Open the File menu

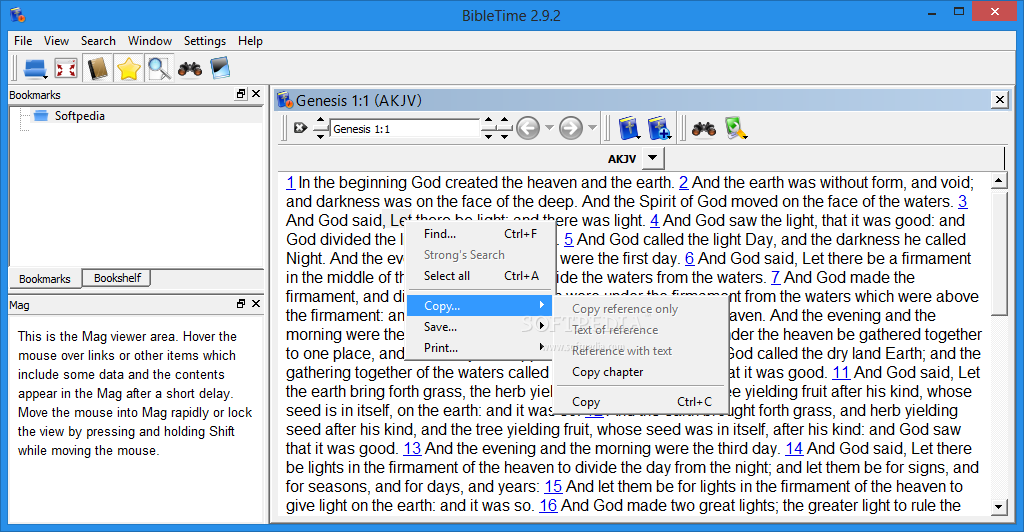(x=23, y=40)
